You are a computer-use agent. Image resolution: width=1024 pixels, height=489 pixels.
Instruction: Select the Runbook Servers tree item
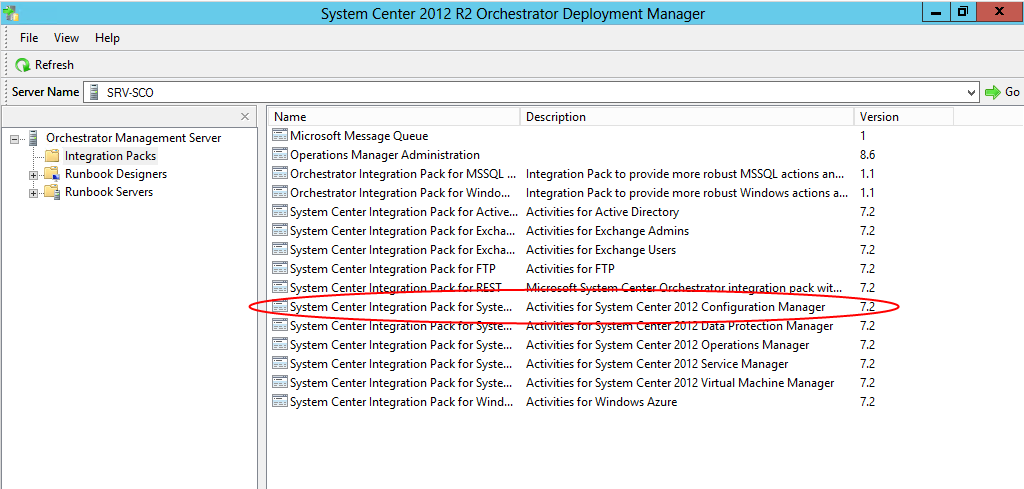[109, 192]
